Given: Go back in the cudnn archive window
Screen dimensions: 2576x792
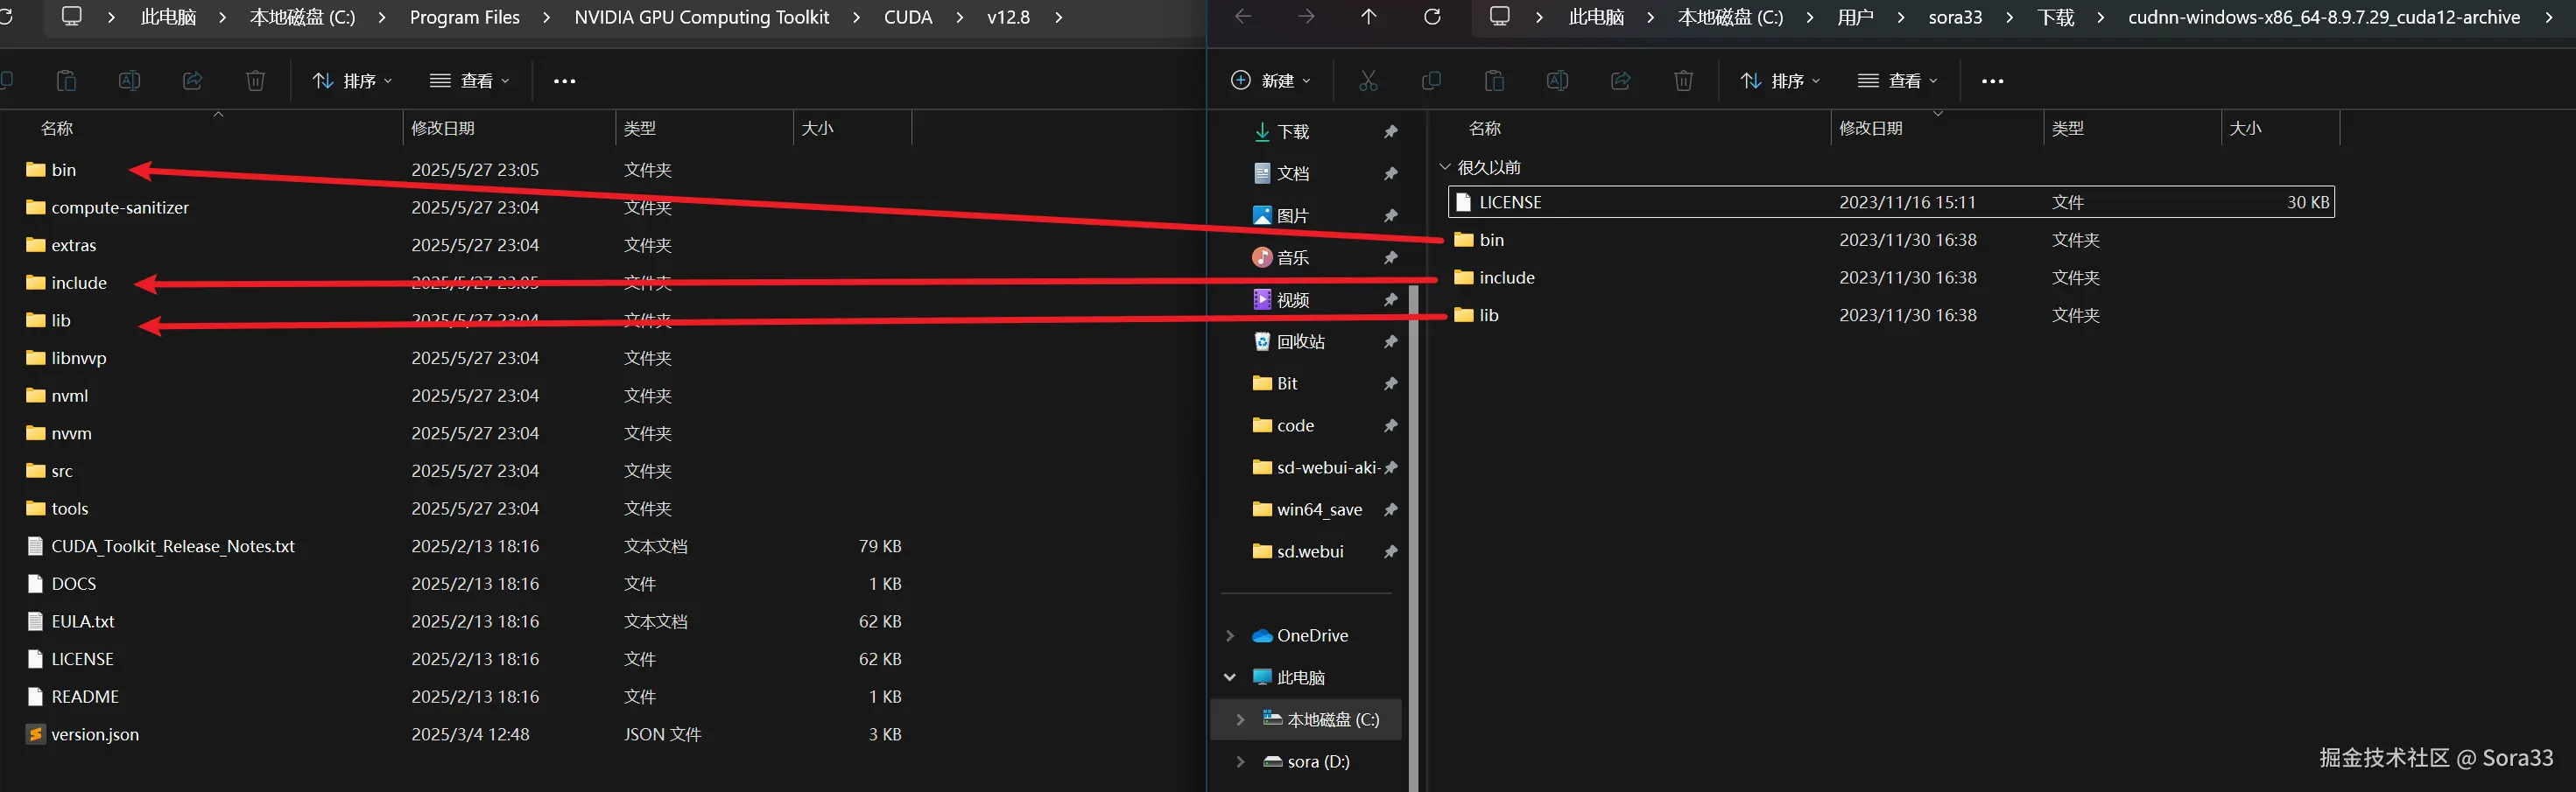Looking at the screenshot, I should click(x=1243, y=17).
